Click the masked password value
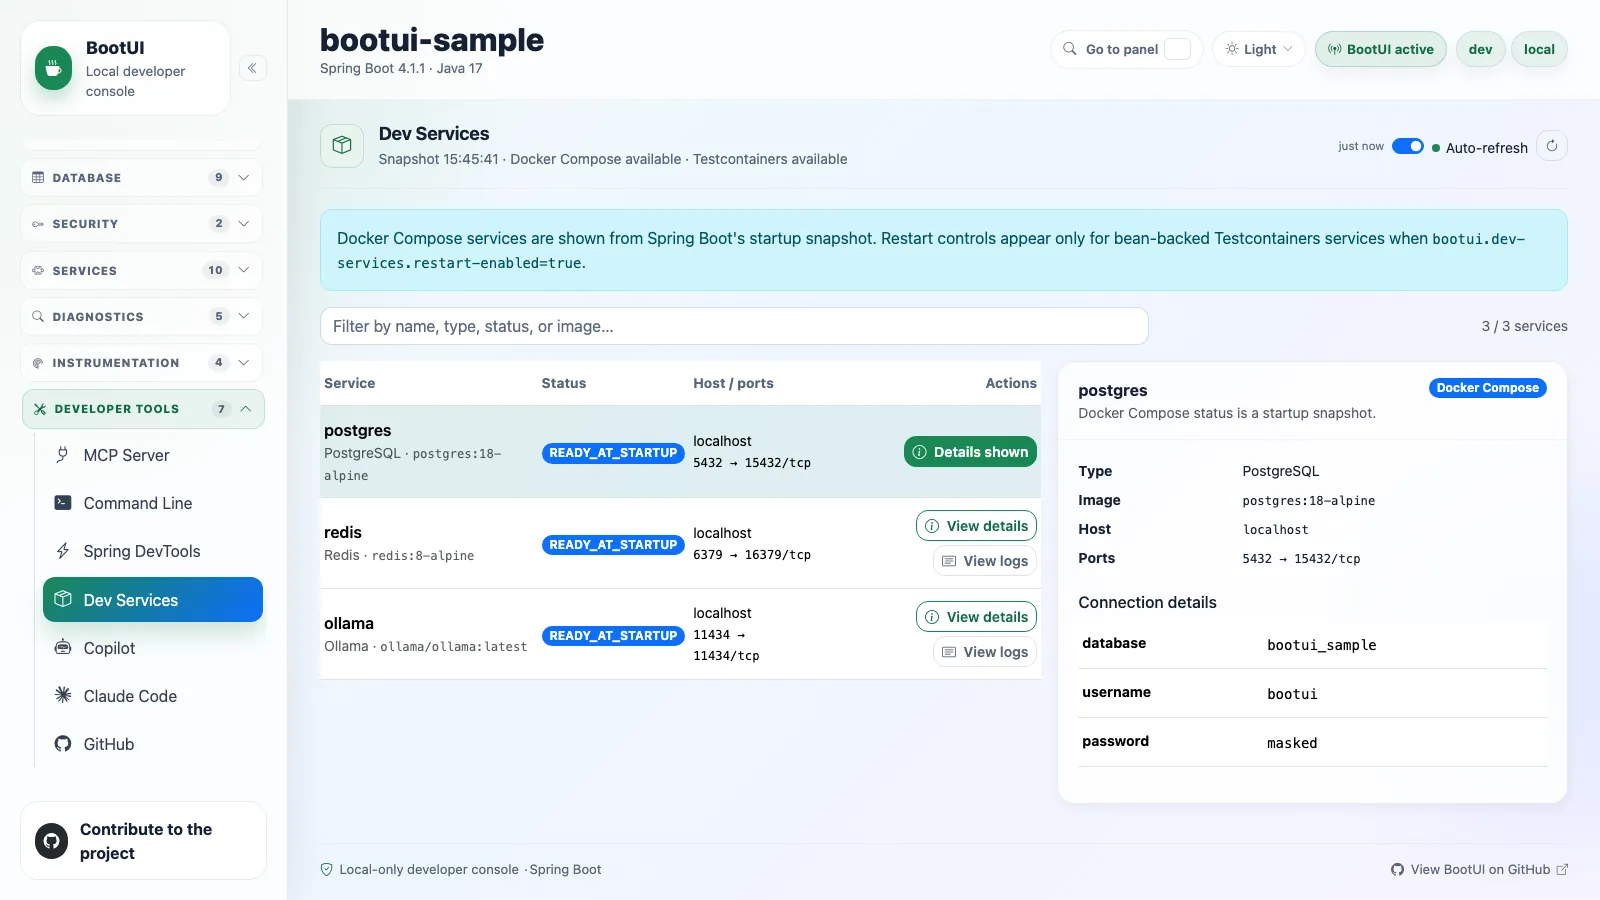 tap(1292, 743)
